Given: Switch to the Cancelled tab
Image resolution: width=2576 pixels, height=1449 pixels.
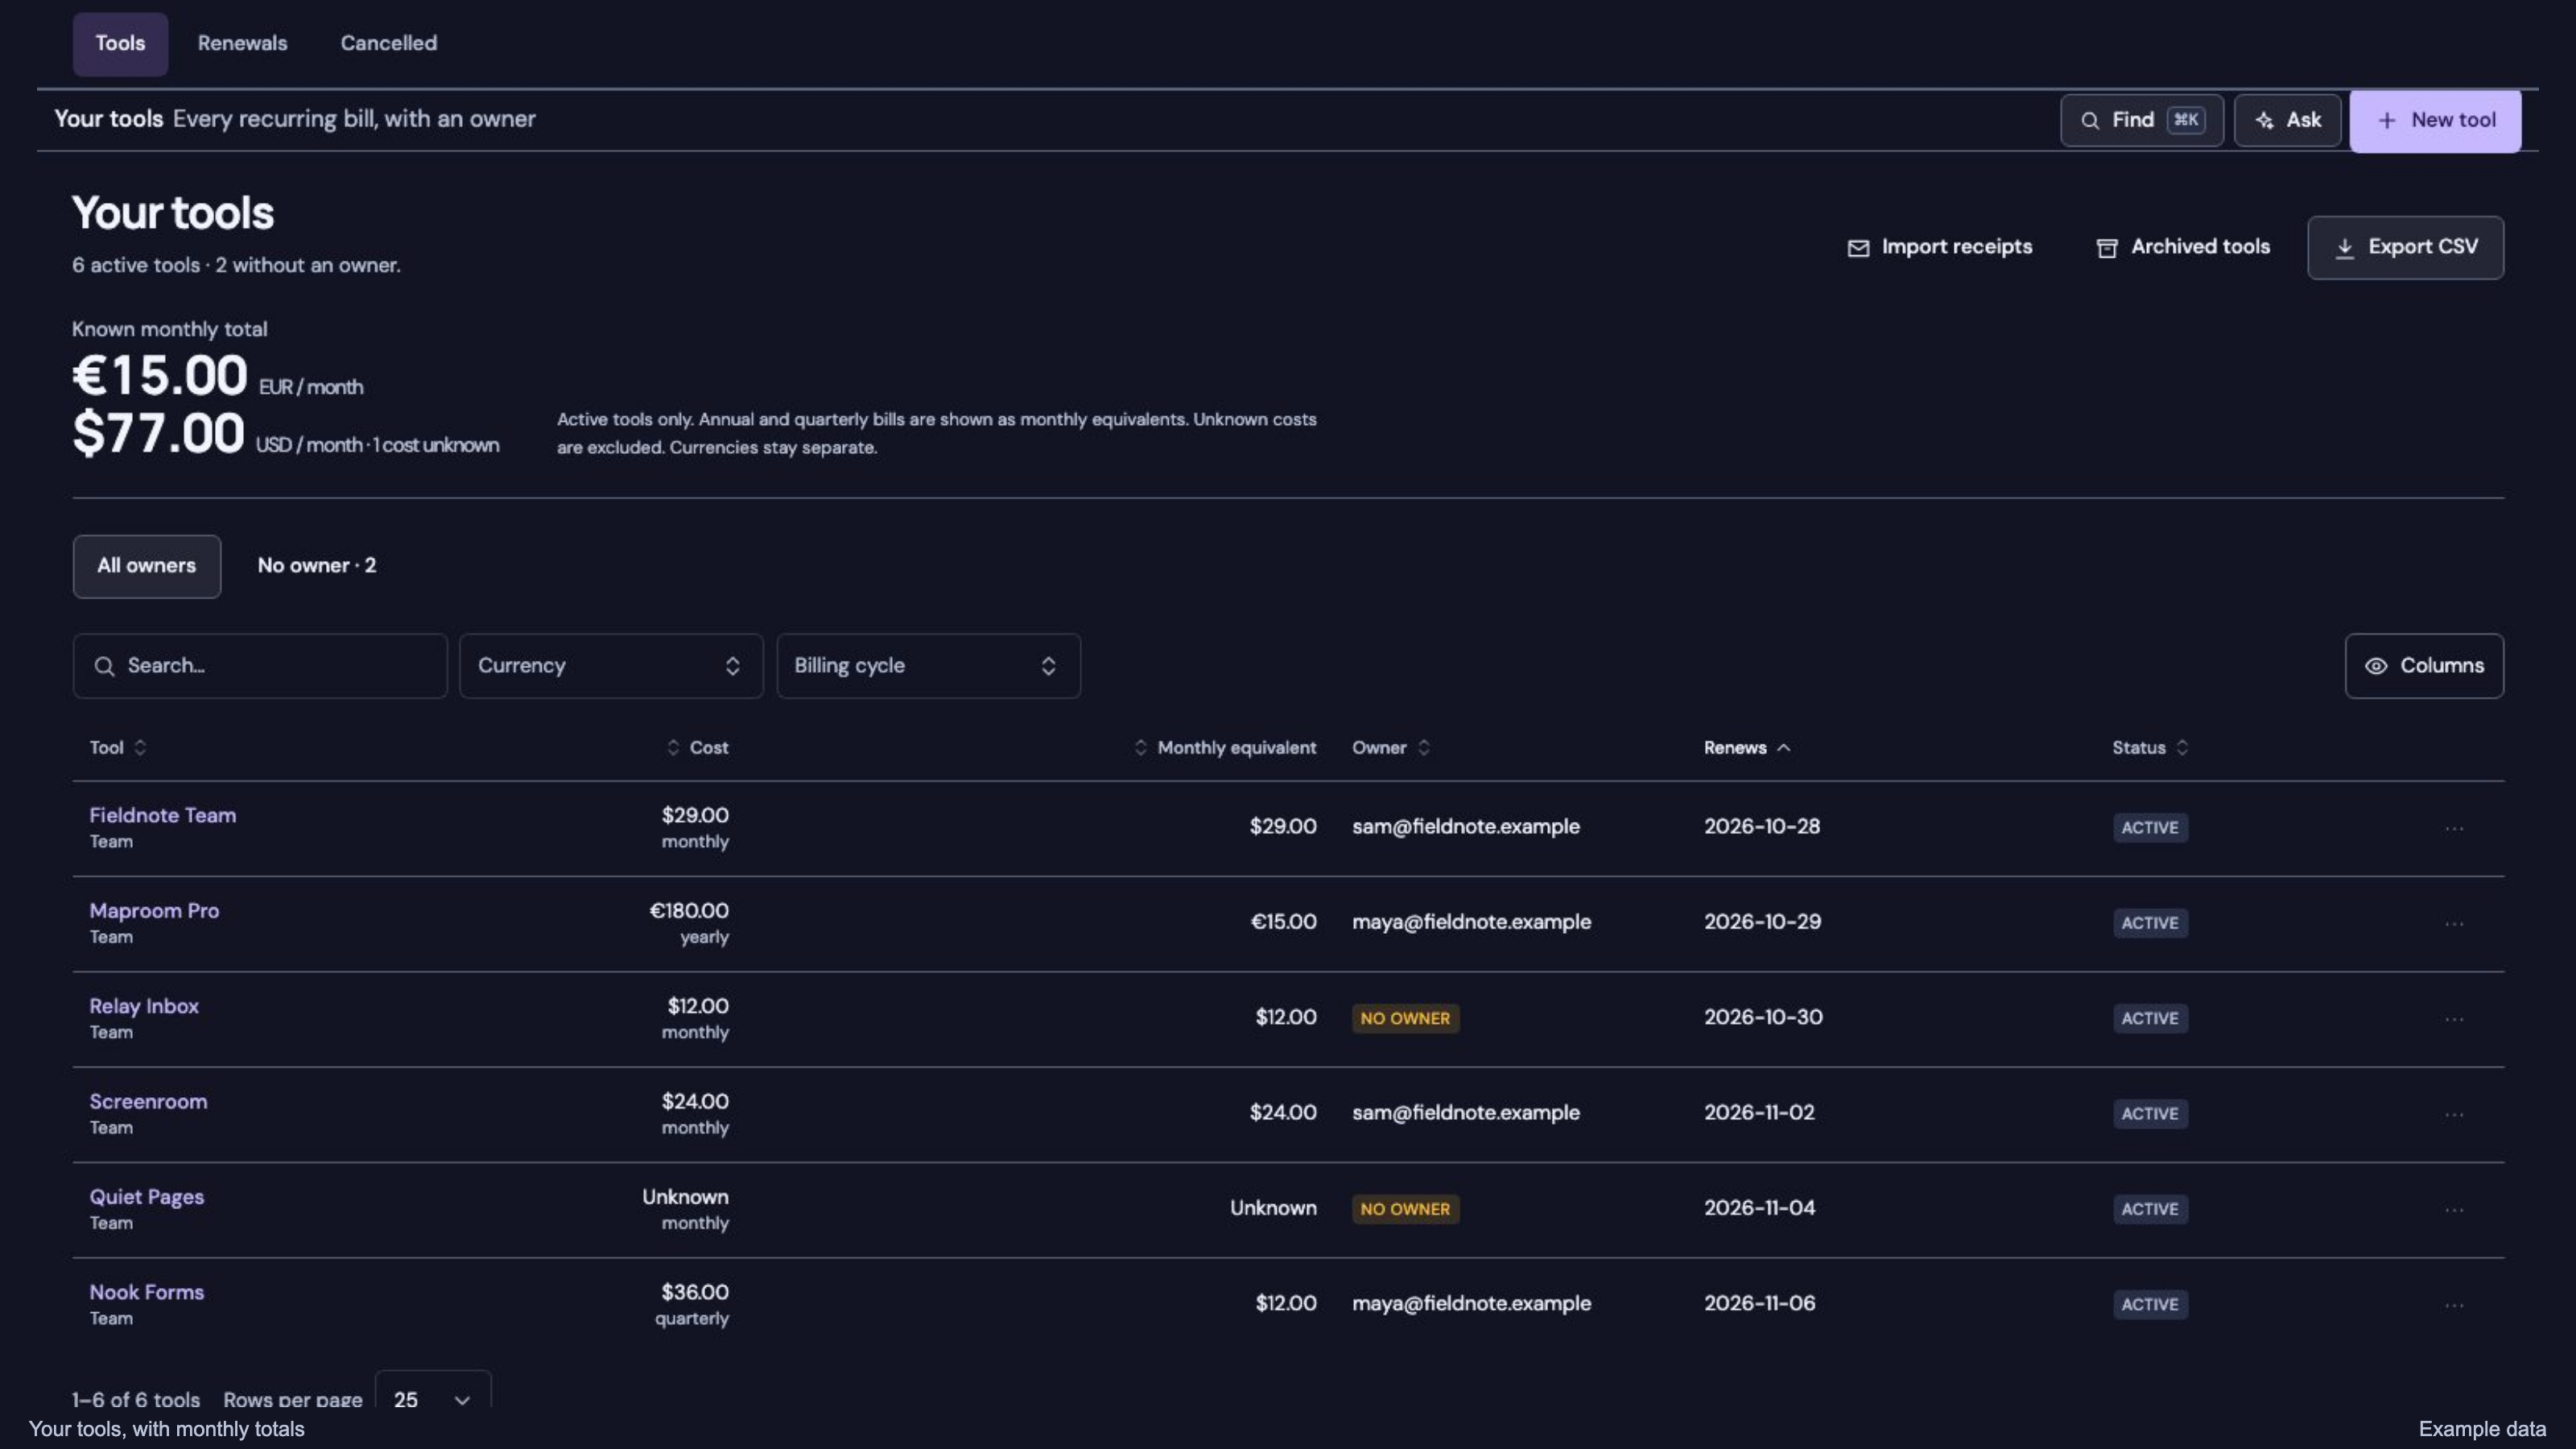Looking at the screenshot, I should pyautogui.click(x=388, y=43).
